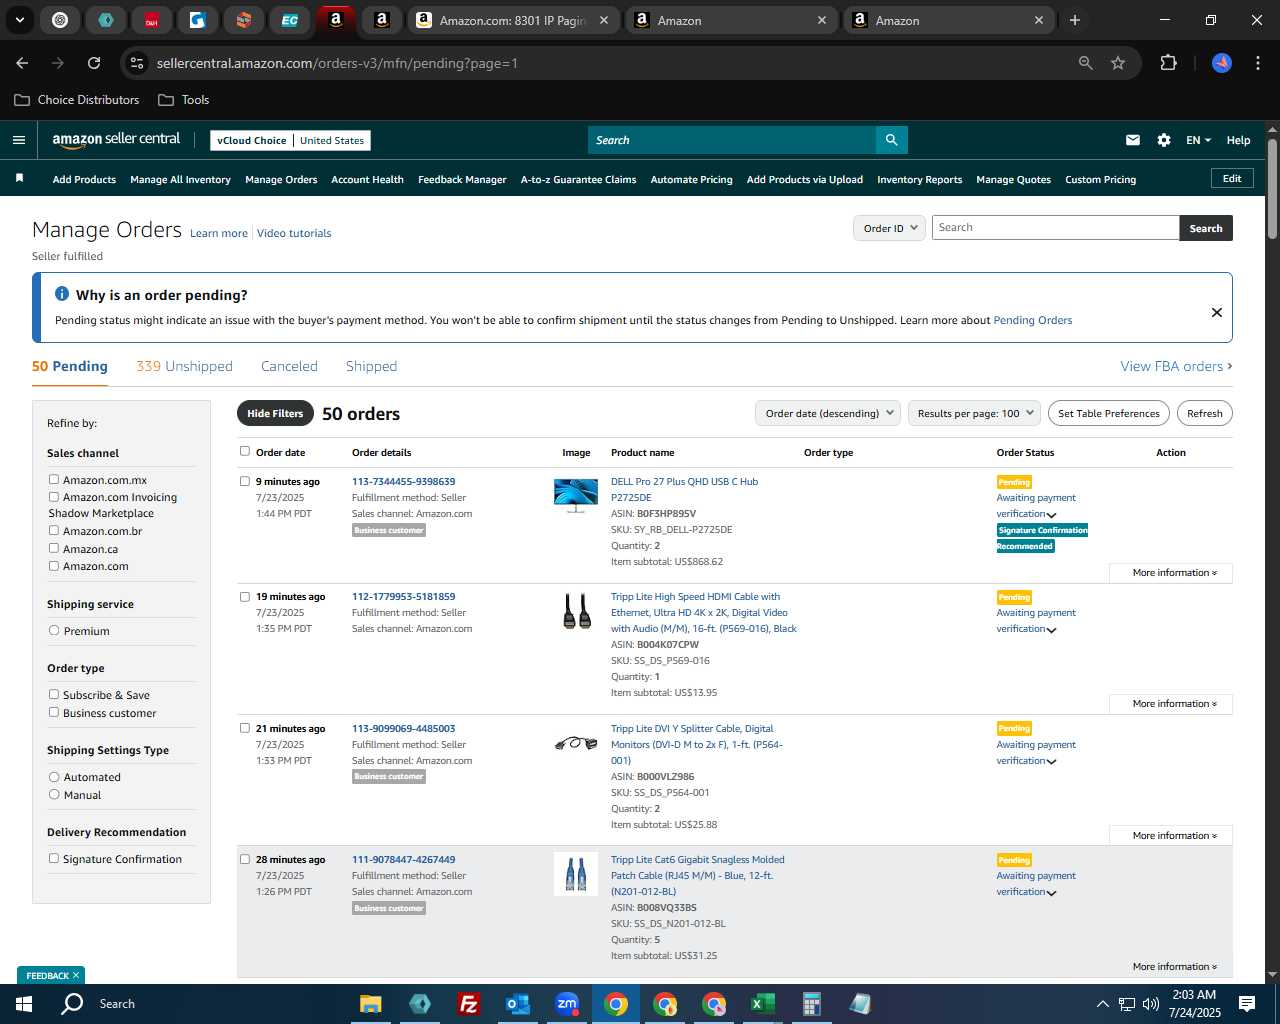This screenshot has width=1280, height=1024.
Task: Open the Order date (descending) sort dropdown
Action: tap(828, 413)
